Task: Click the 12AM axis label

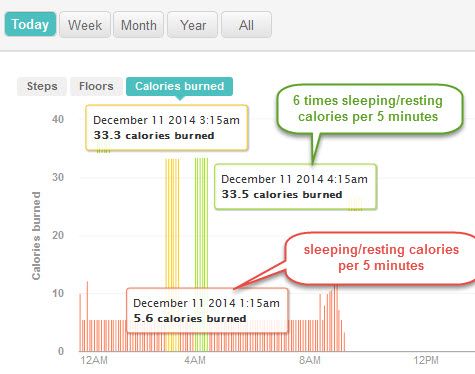Action: (x=94, y=360)
